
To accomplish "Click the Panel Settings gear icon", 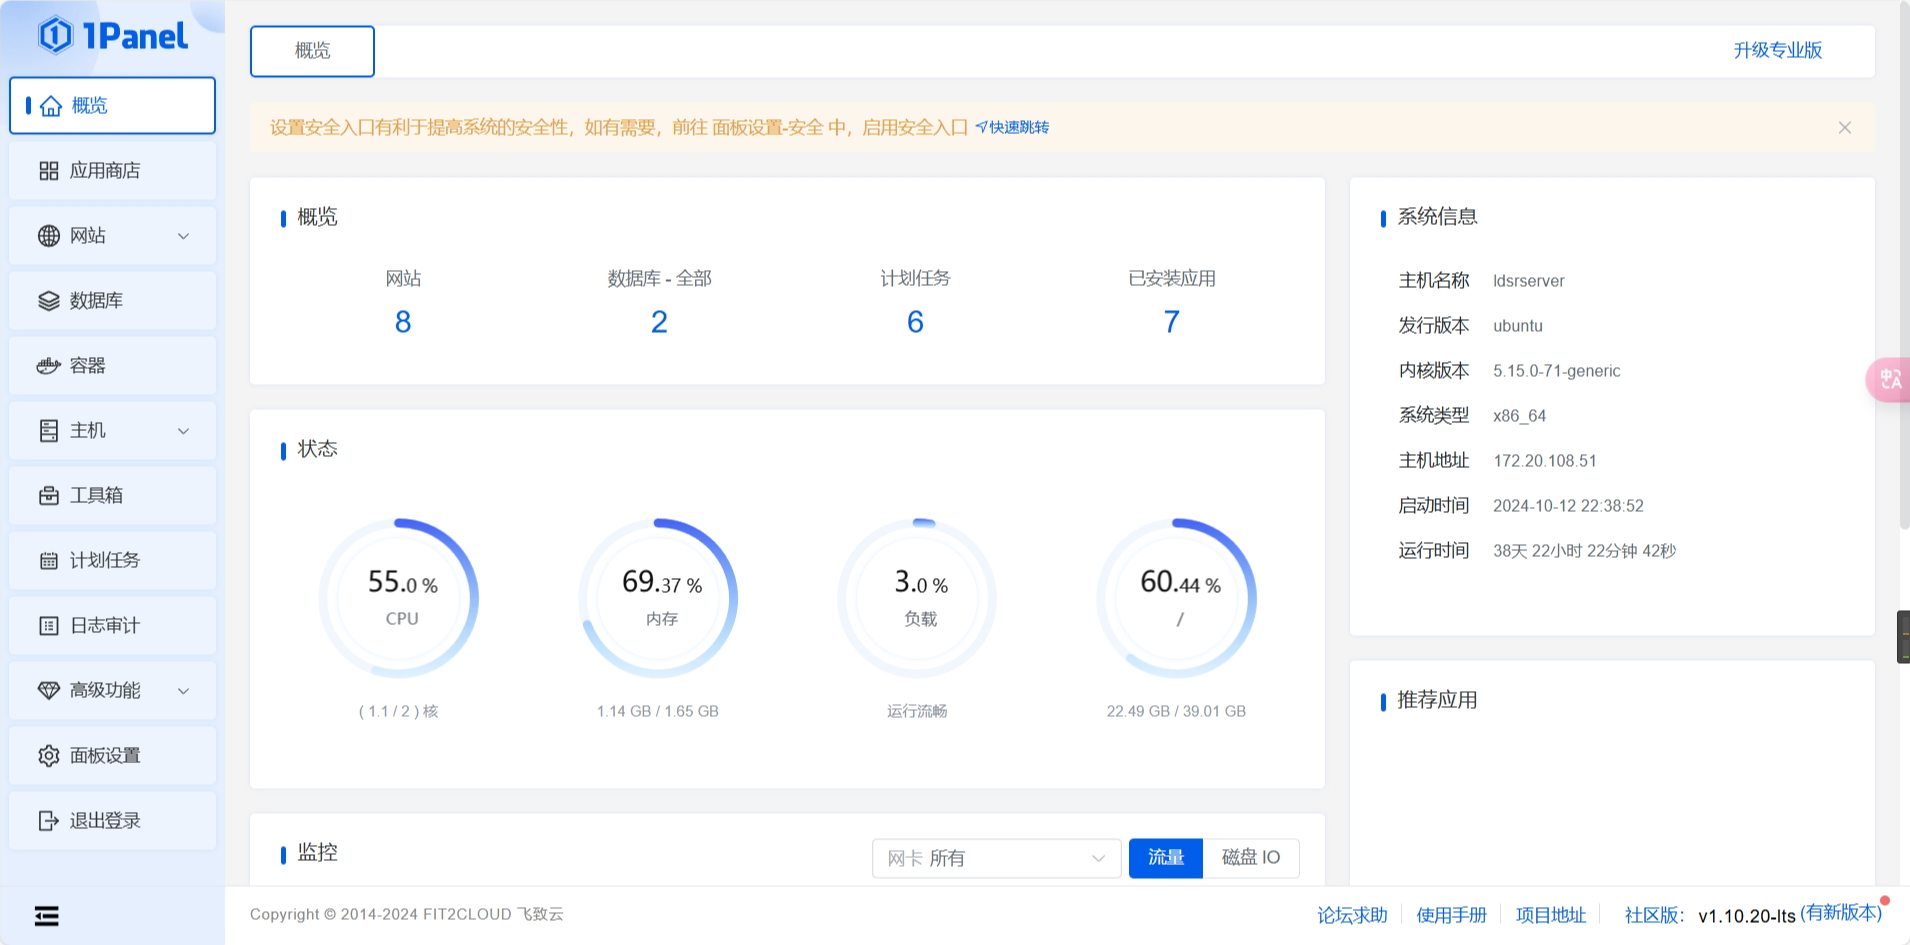I will (48, 756).
